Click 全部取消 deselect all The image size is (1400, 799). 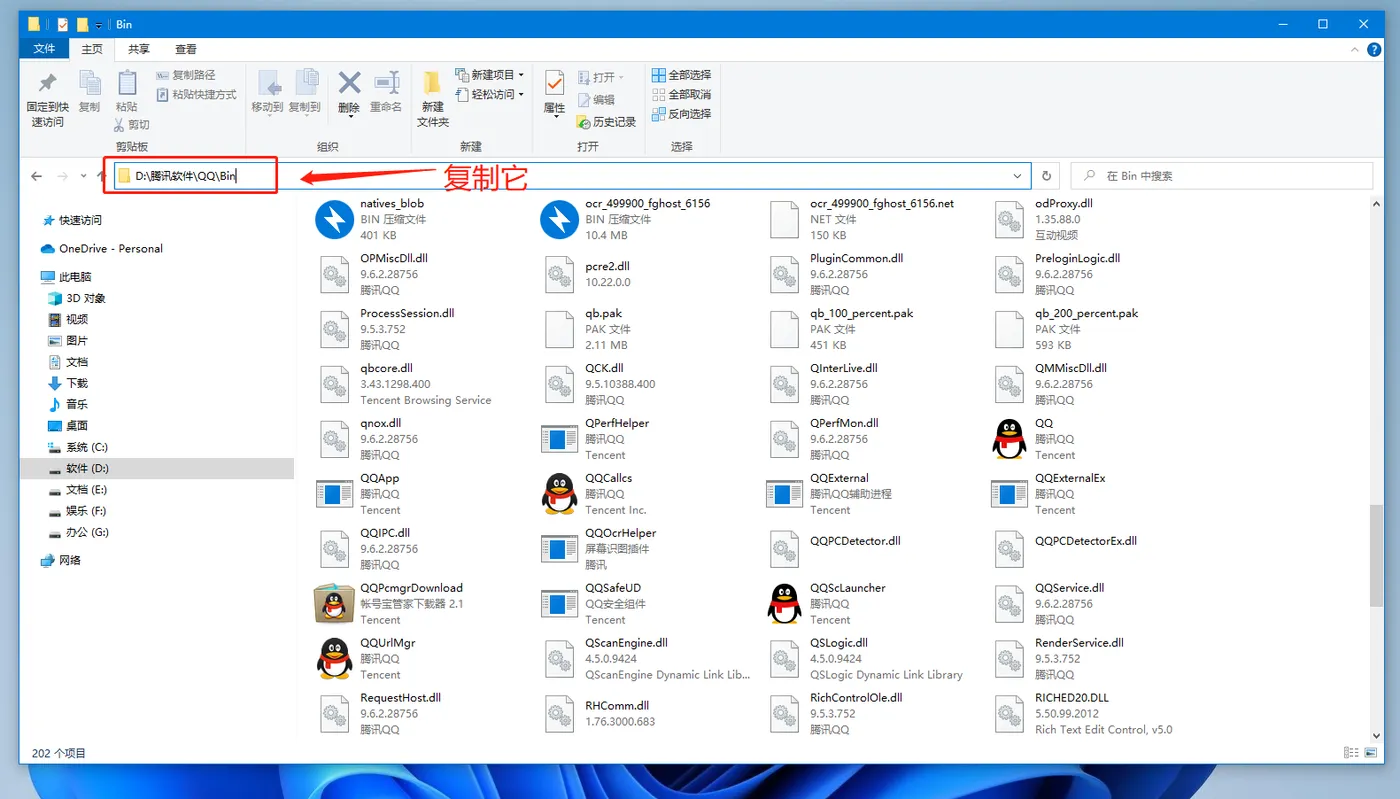[x=682, y=95]
